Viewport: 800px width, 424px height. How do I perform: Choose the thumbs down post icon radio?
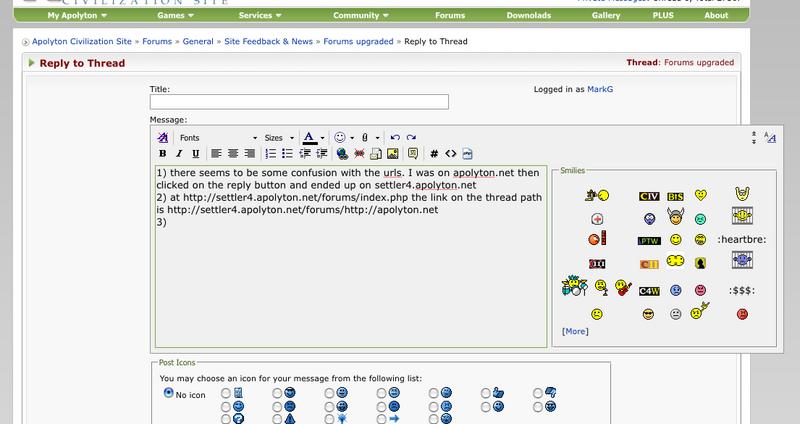[537, 393]
